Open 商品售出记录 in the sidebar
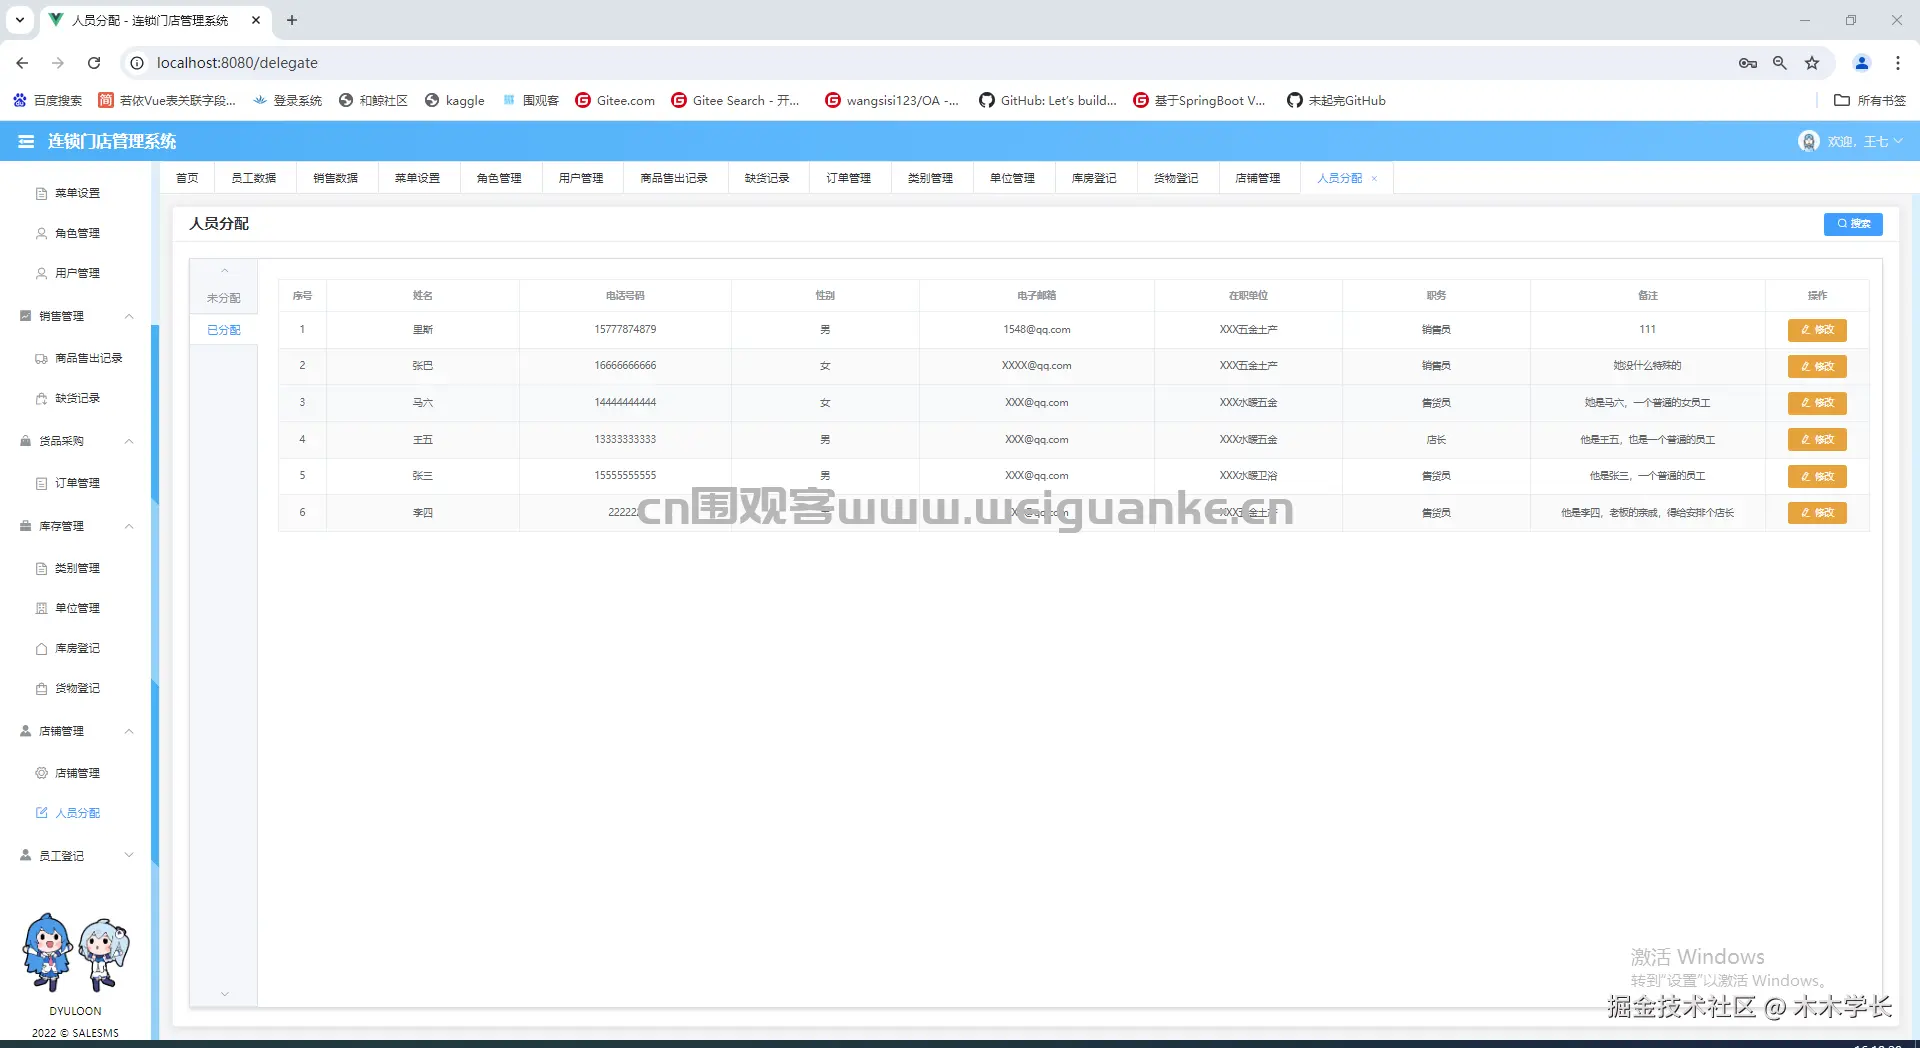 click(x=88, y=358)
